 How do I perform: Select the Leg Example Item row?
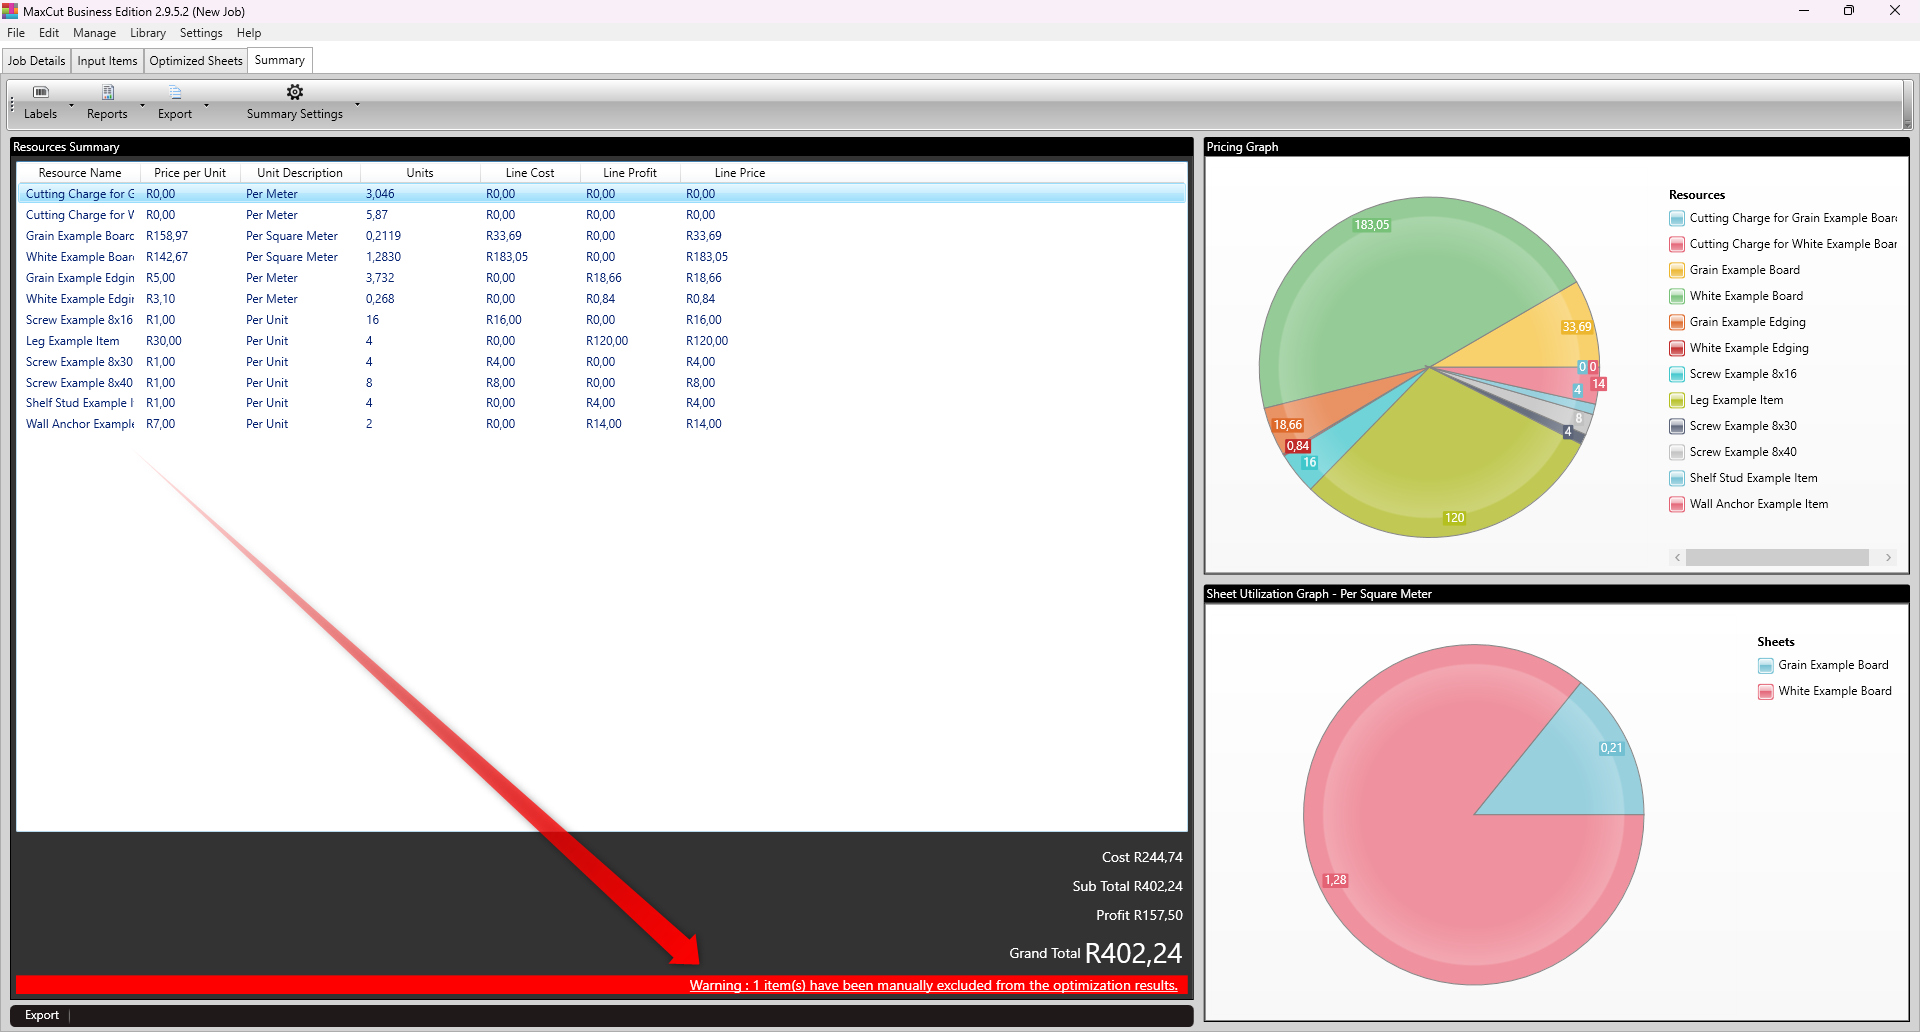coord(600,341)
